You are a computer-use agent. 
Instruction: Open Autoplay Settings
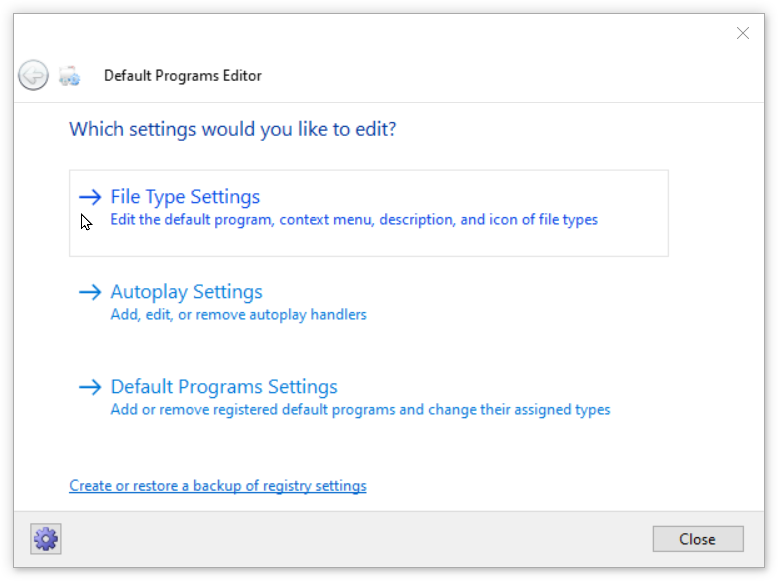[x=186, y=292]
